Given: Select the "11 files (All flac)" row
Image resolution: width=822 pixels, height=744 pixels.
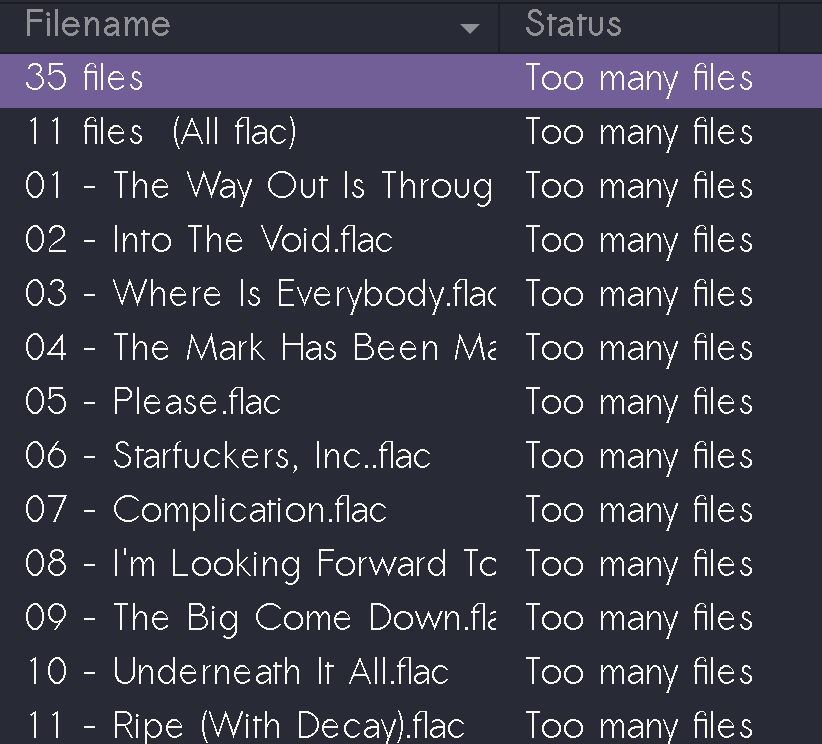Looking at the screenshot, I should [200, 131].
